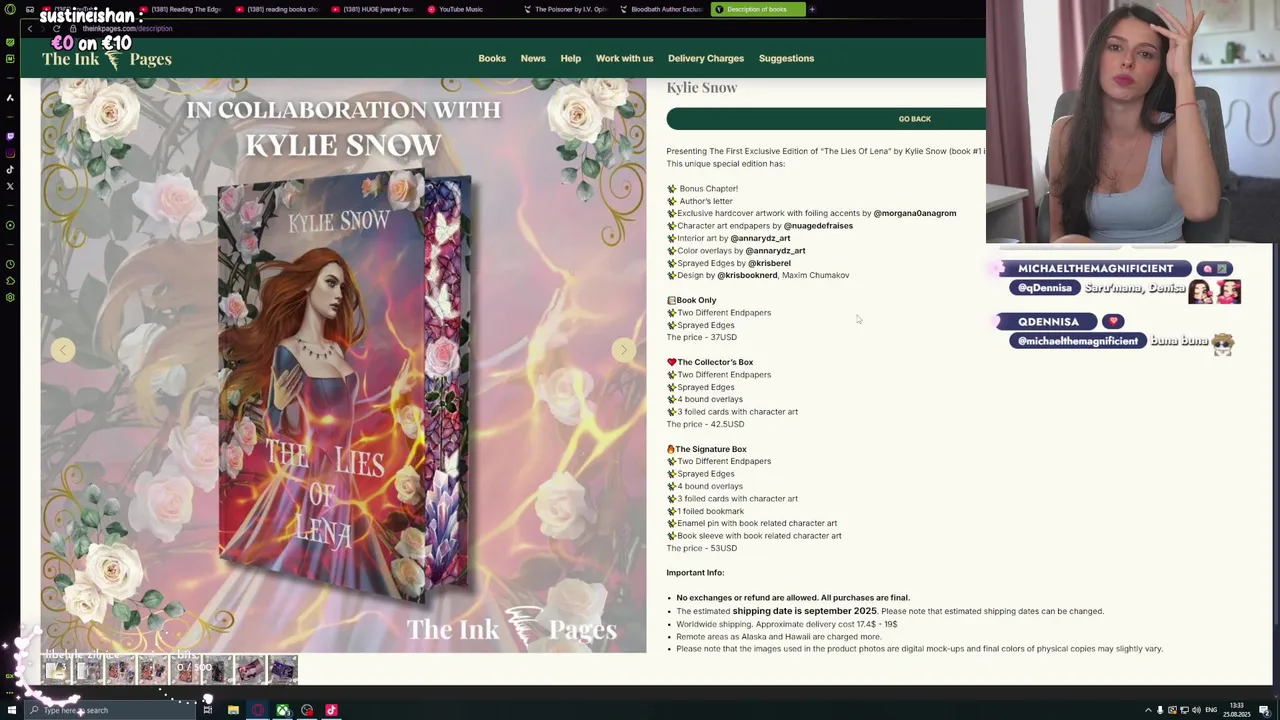
Task: Click @krisberel sprayed edges mention
Action: [x=769, y=263]
